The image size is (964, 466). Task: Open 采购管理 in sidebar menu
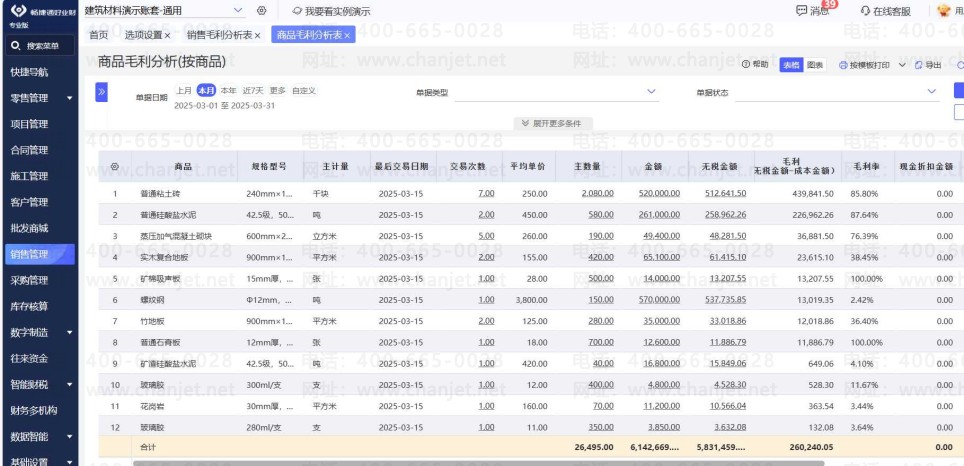coord(29,280)
